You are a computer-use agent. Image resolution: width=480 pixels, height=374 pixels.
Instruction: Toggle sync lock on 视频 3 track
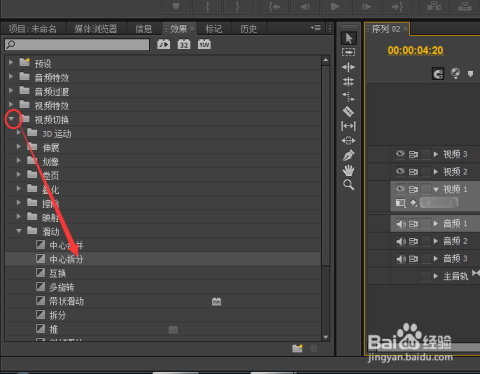(x=413, y=154)
